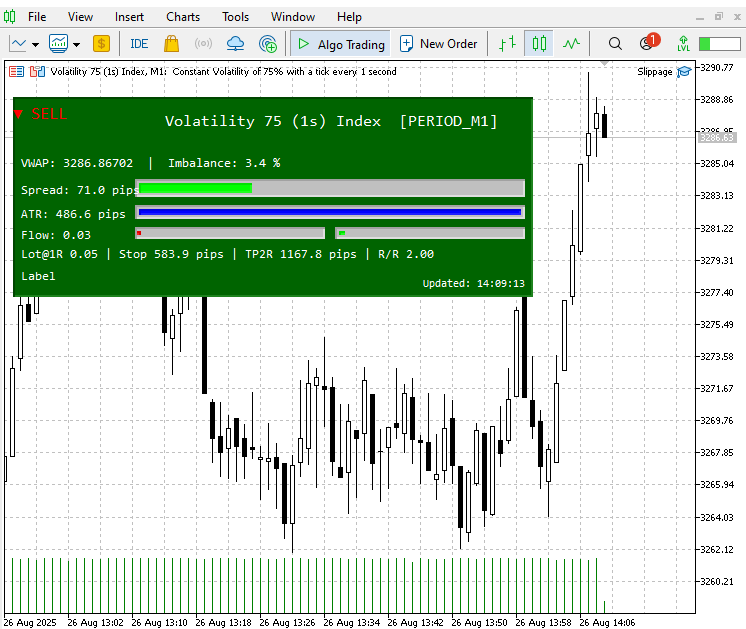The height and width of the screenshot is (629, 746).
Task: Open the Help menu
Action: click(x=349, y=17)
